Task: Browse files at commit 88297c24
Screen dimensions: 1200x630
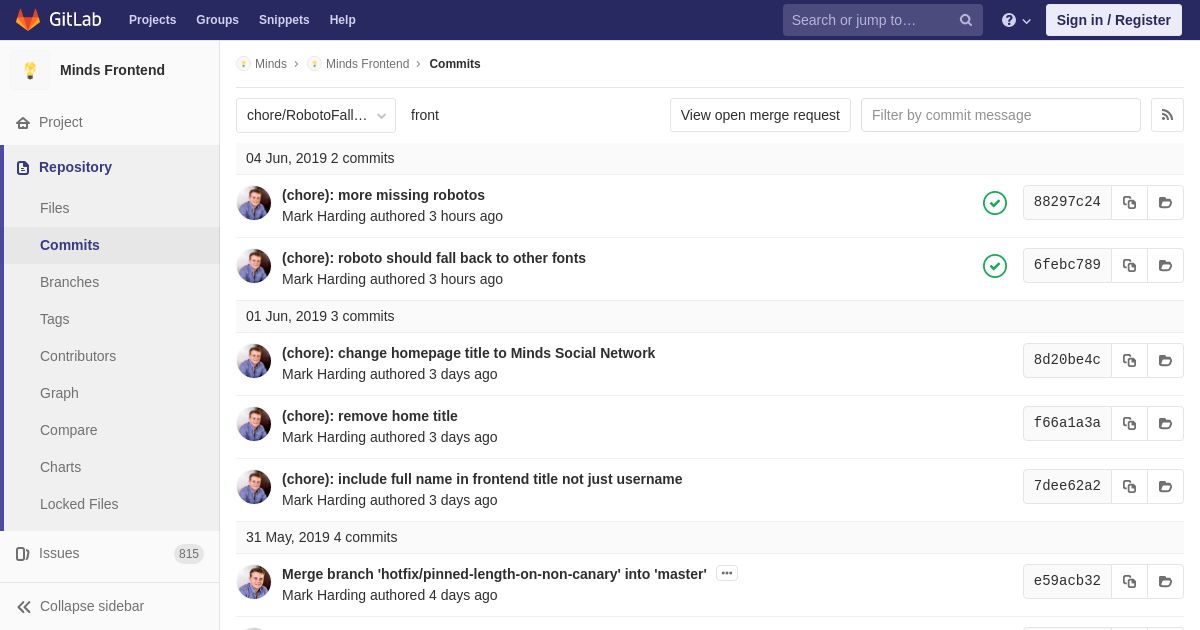Action: (1165, 202)
